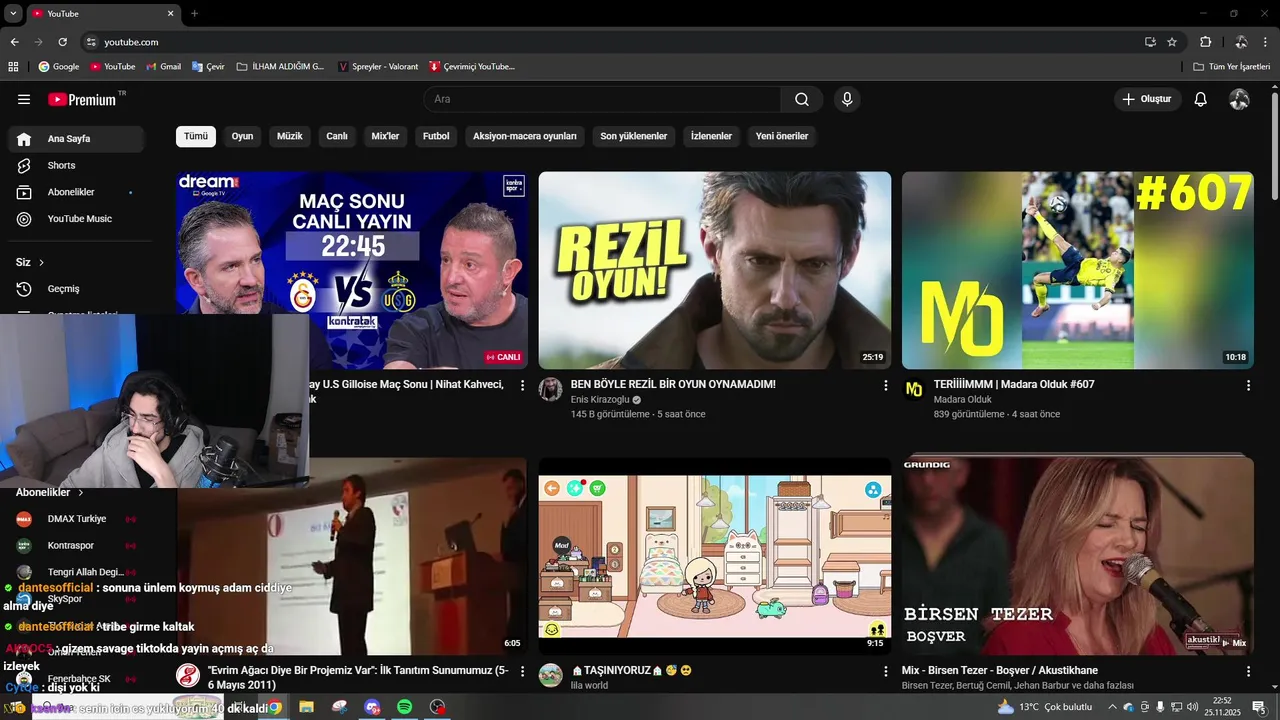
Task: Select the Tümü filter chip
Action: coord(196,136)
